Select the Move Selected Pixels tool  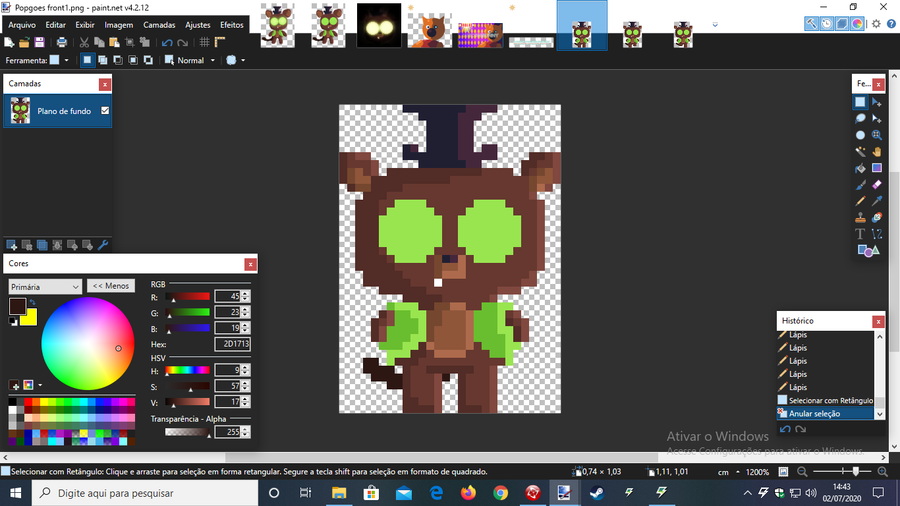pyautogui.click(x=876, y=102)
